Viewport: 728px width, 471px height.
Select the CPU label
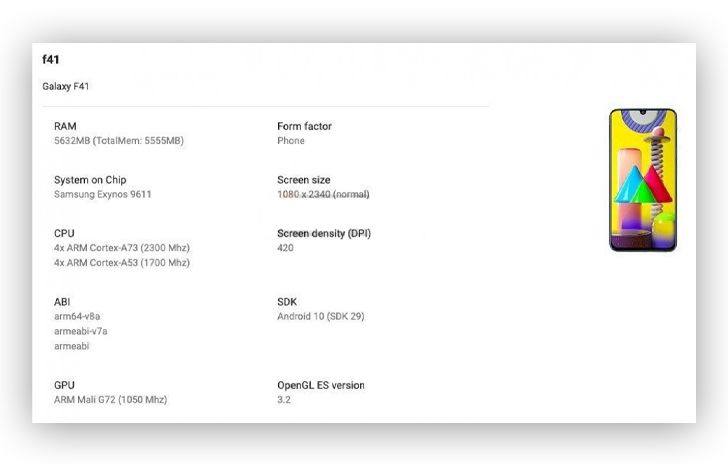[64, 233]
